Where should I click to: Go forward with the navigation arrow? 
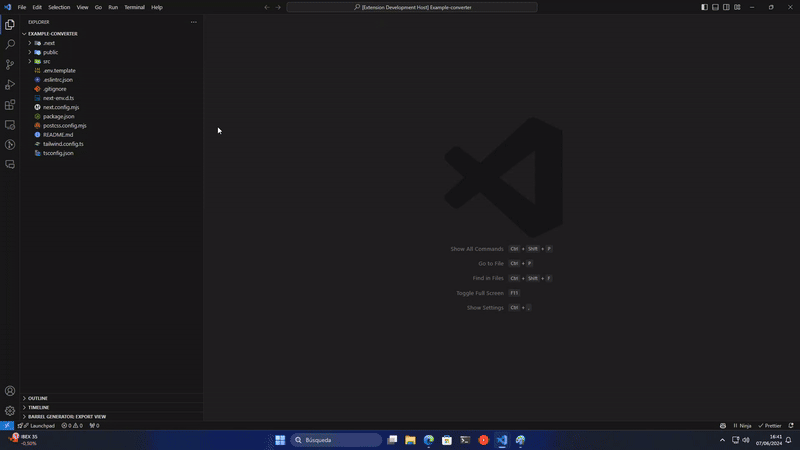click(278, 7)
